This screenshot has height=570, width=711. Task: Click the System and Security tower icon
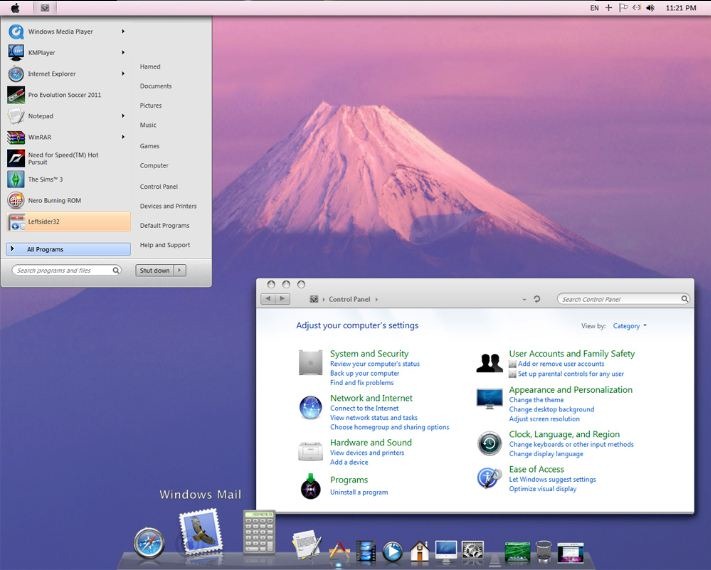tap(311, 362)
